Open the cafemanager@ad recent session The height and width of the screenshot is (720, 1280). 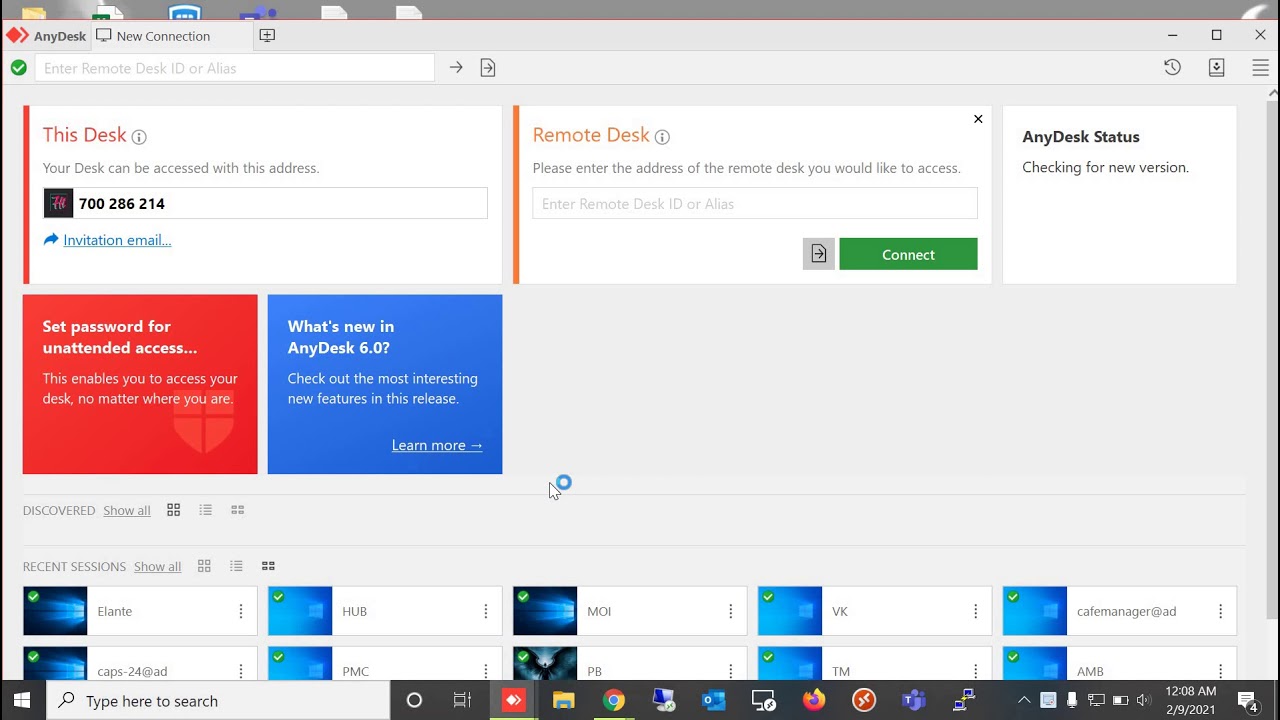coord(1120,611)
